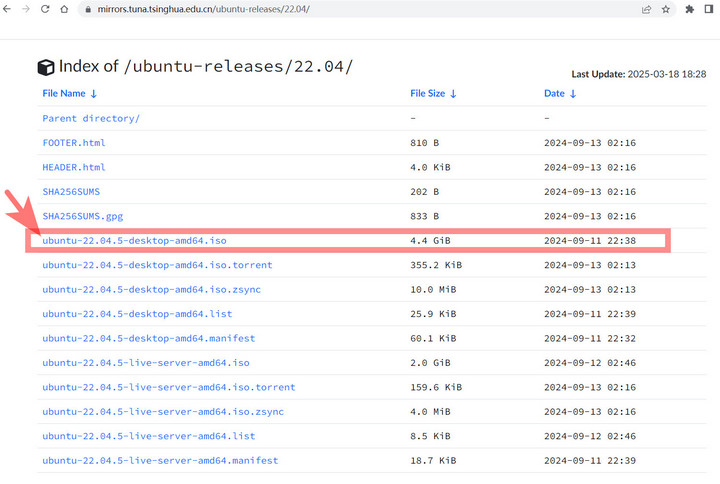
Task: Open ubuntu-22.04.5-desktop-amd64.manifest
Action: [x=149, y=338]
